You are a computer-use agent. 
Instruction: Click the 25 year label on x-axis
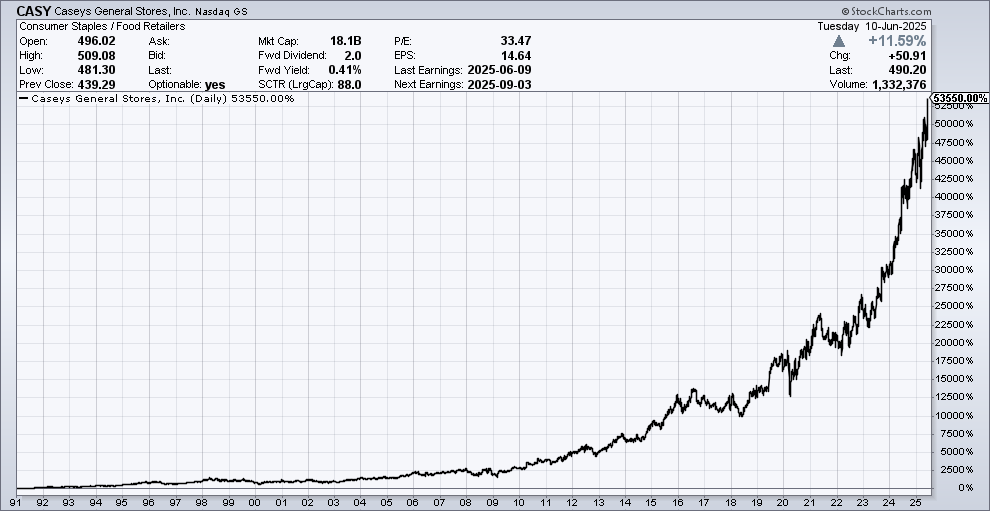(915, 504)
